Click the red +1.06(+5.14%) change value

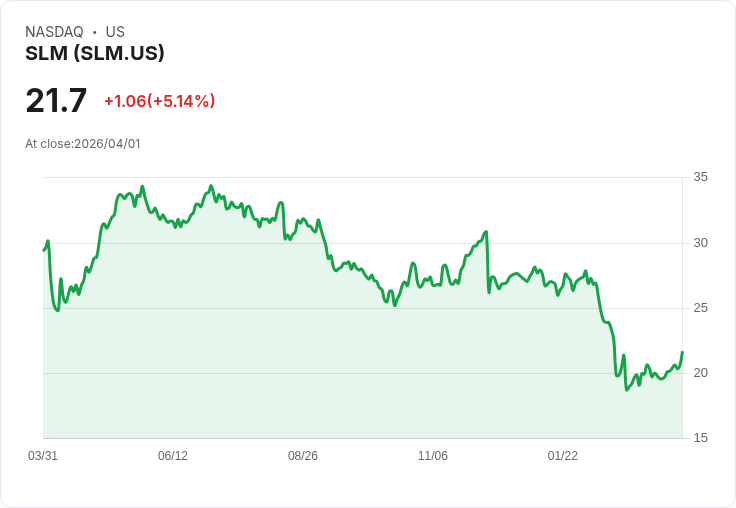(159, 101)
